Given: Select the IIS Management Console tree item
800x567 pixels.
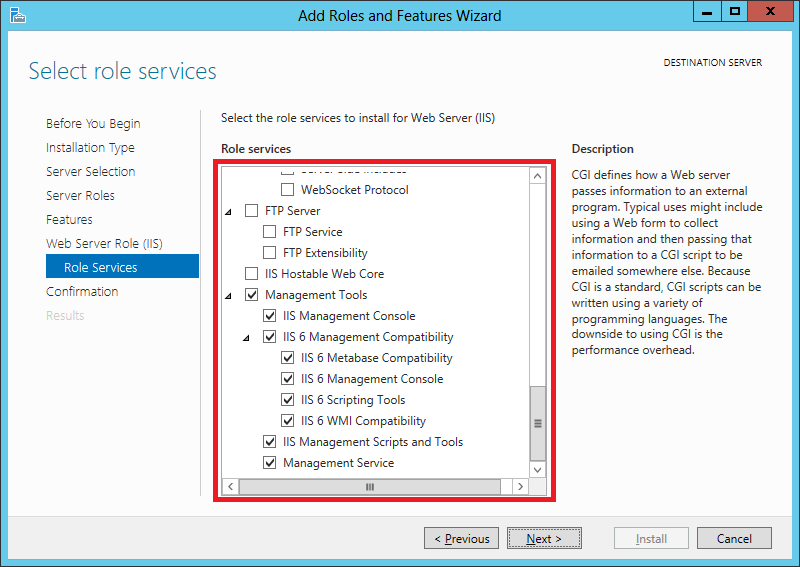Looking at the screenshot, I should tap(348, 316).
